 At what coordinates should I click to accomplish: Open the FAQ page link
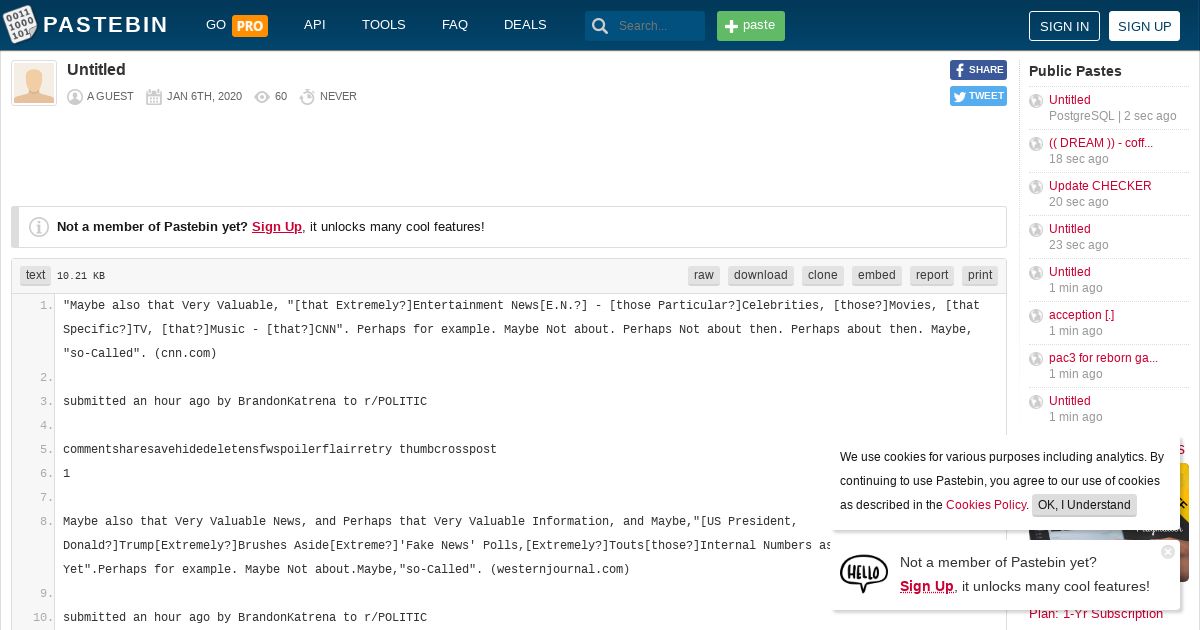click(455, 25)
